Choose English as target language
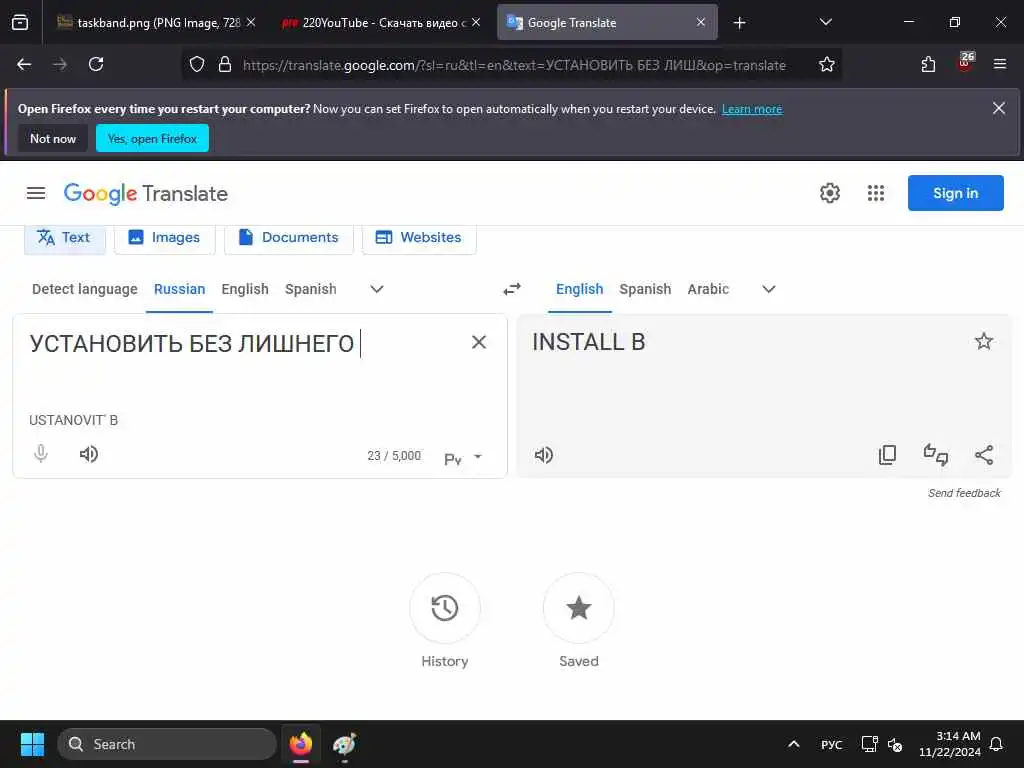Viewport: 1024px width, 768px height. click(x=580, y=289)
